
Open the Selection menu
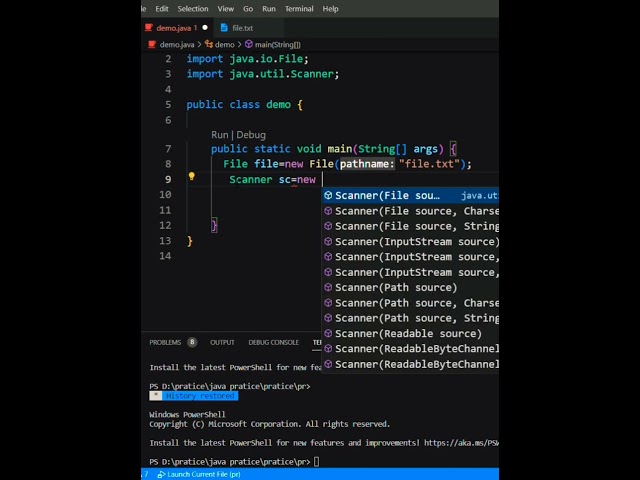[x=193, y=9]
